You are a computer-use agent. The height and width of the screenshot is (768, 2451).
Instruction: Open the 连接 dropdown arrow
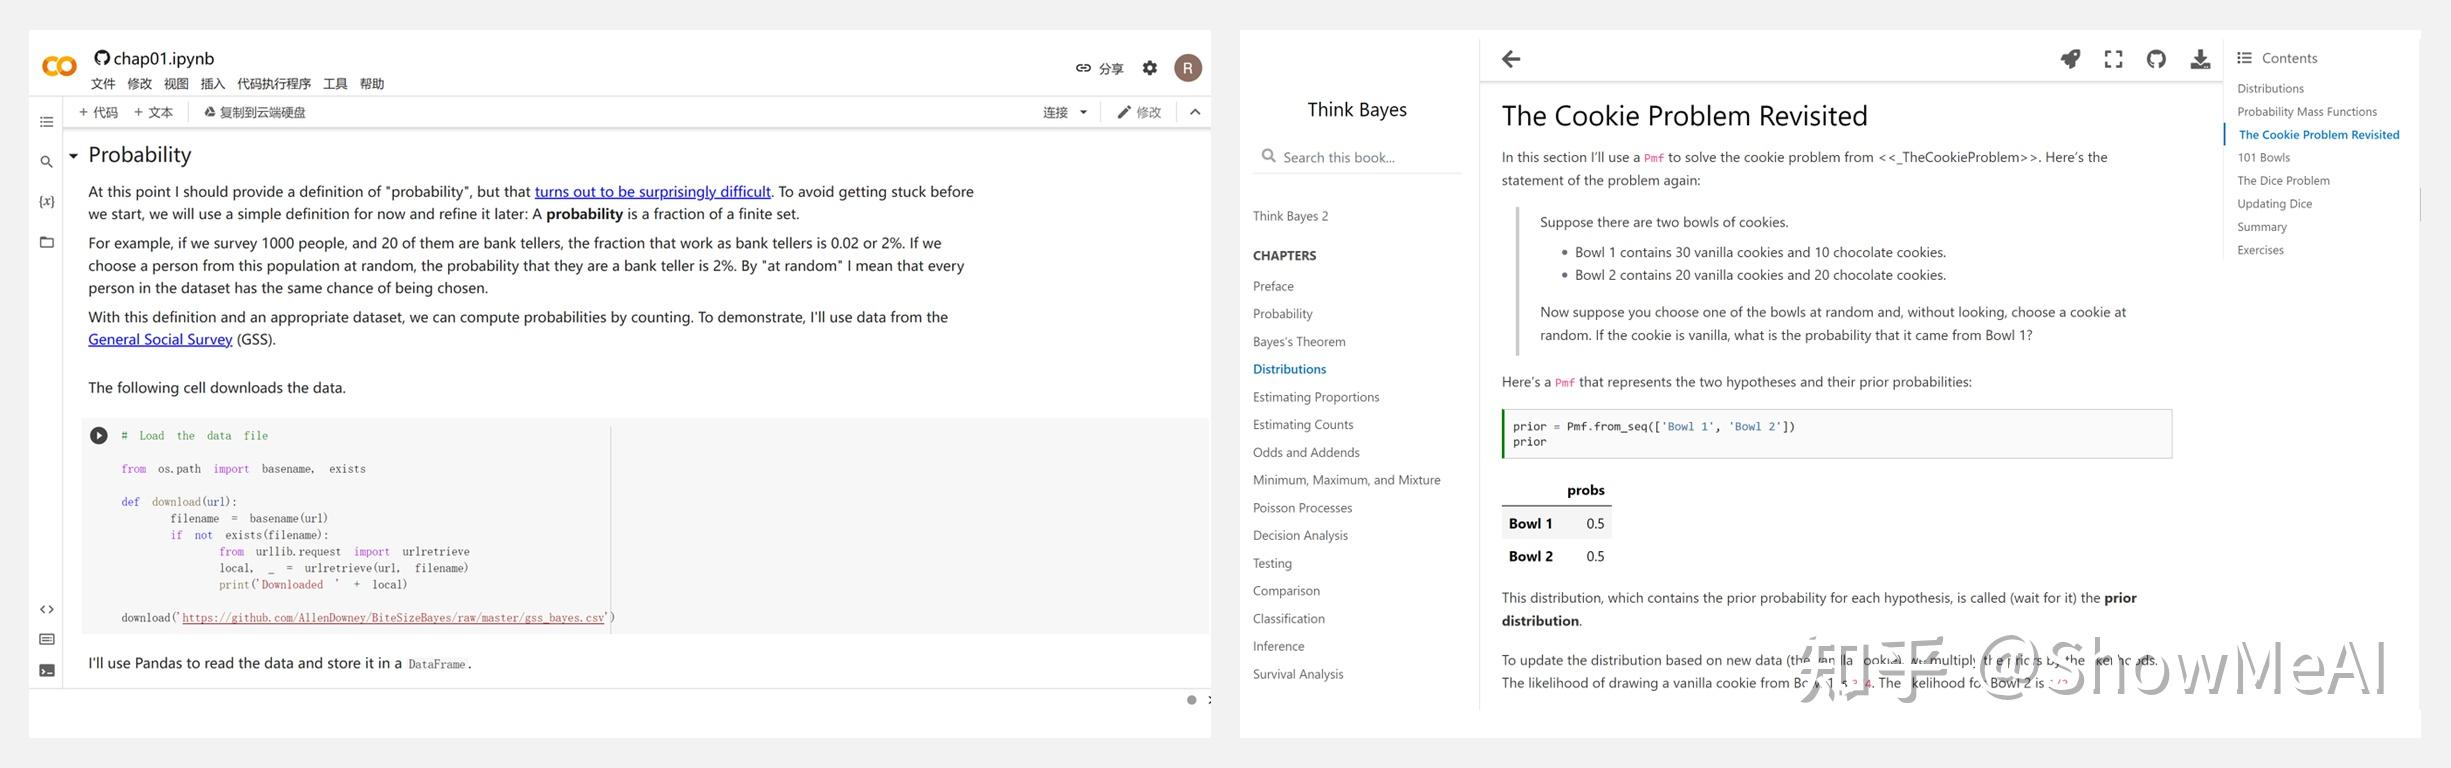[1084, 112]
